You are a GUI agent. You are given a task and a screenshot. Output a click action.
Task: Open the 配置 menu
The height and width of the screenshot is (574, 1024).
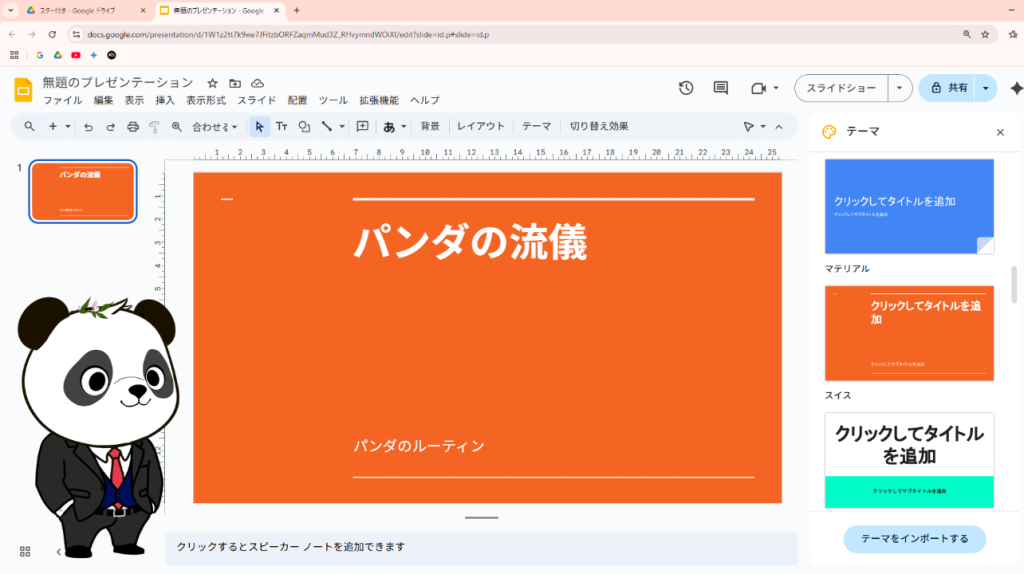297,101
